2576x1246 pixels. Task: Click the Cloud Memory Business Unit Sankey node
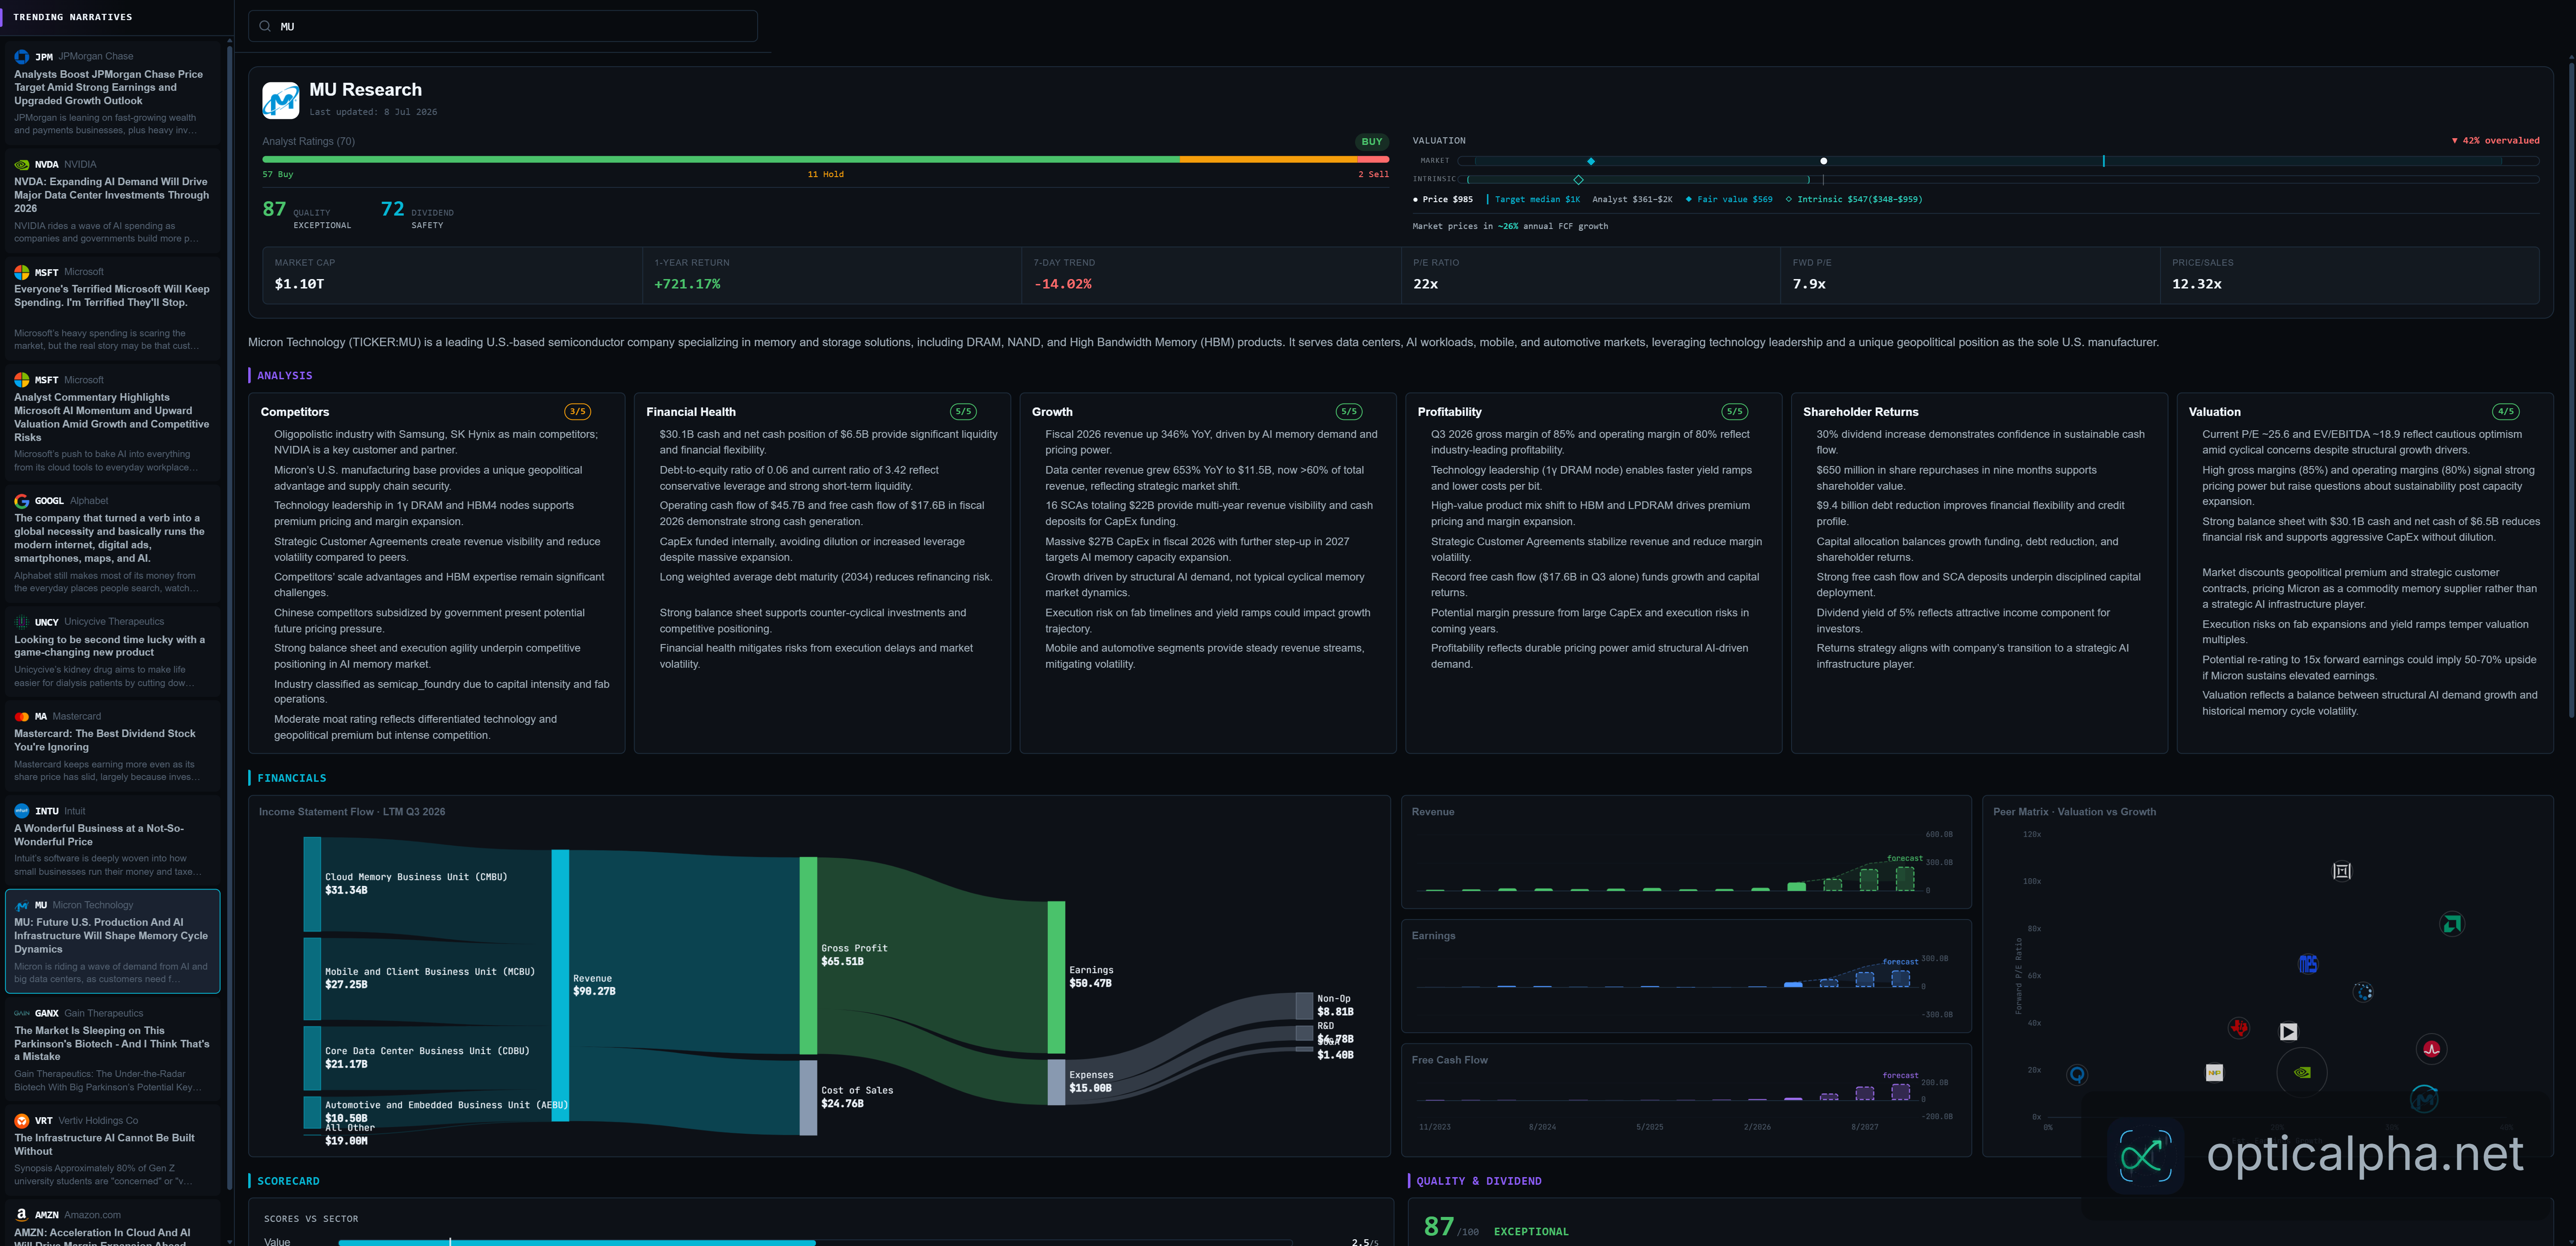(x=312, y=884)
